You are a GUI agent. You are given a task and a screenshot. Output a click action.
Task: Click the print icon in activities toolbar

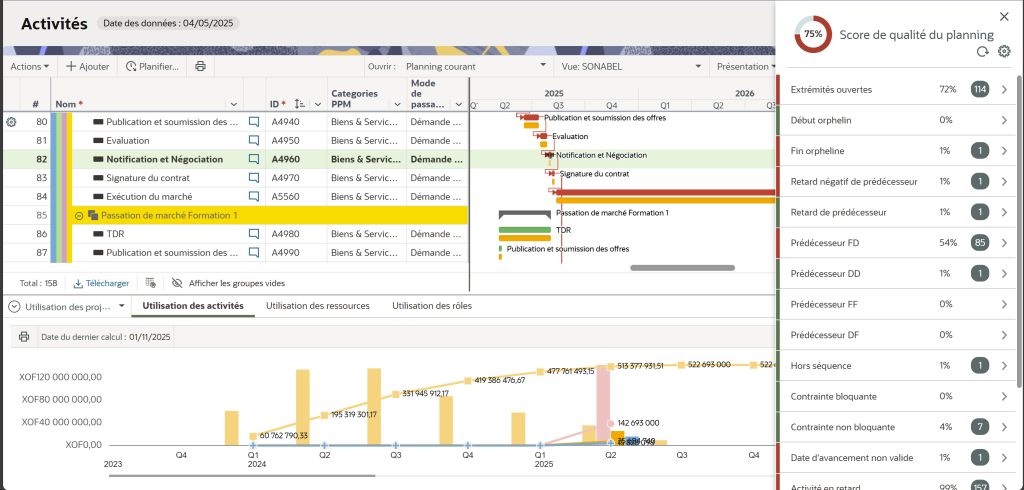coord(200,66)
